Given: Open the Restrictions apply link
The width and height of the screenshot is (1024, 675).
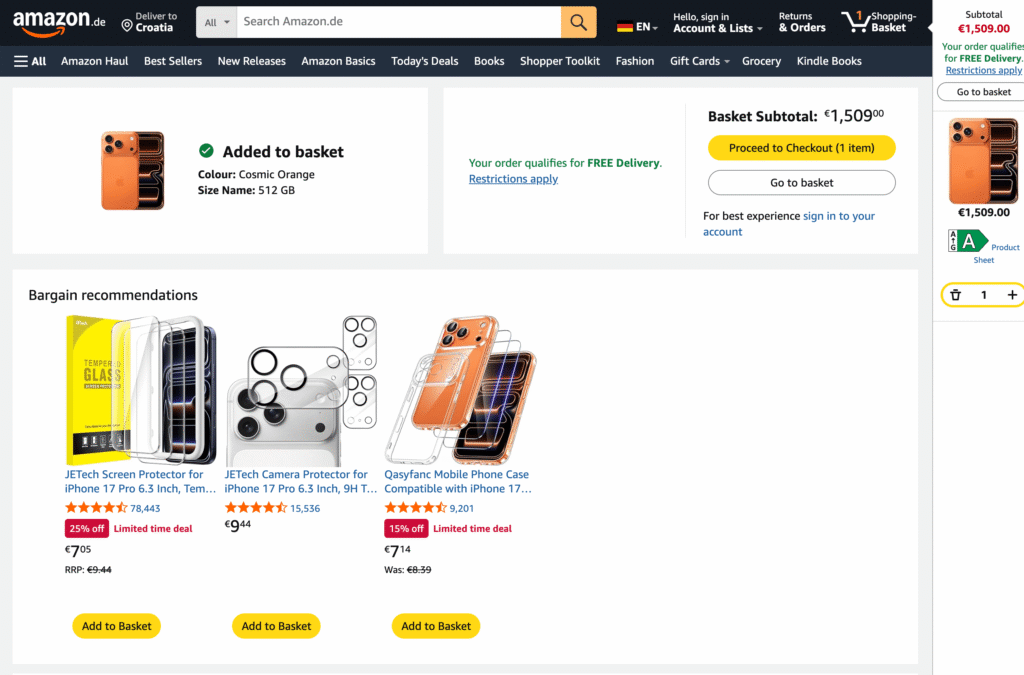Looking at the screenshot, I should [x=513, y=178].
